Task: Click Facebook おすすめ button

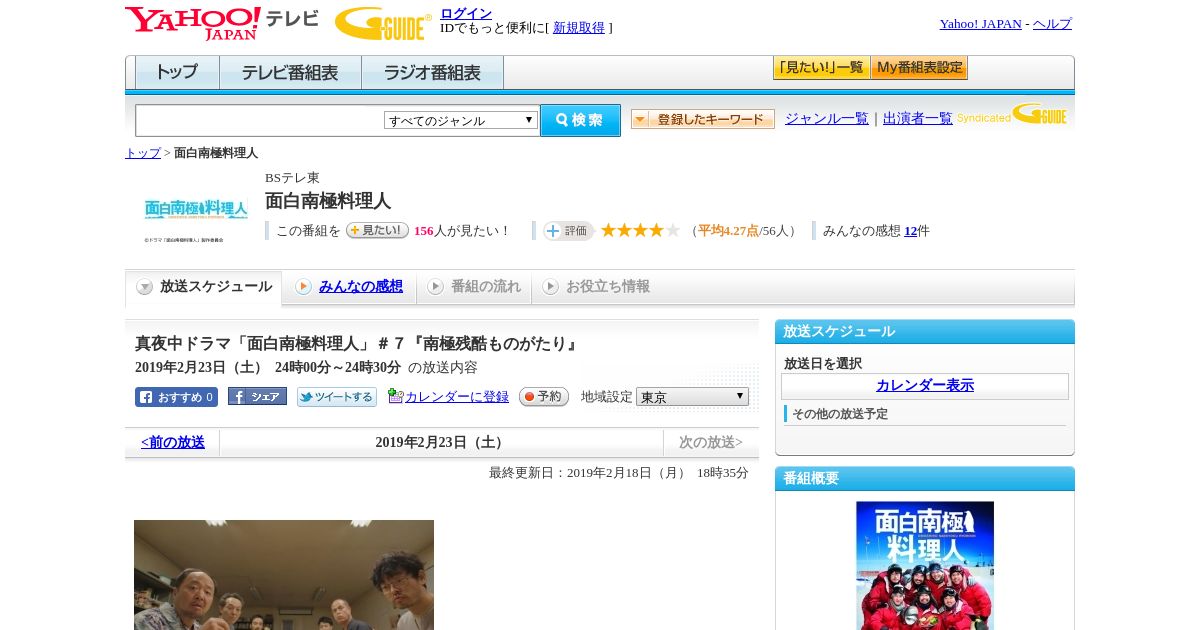Action: coord(176,397)
